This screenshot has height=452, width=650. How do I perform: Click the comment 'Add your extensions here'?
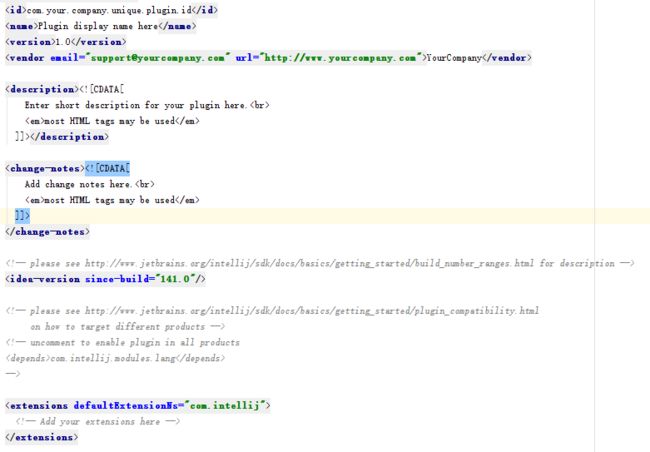100,421
